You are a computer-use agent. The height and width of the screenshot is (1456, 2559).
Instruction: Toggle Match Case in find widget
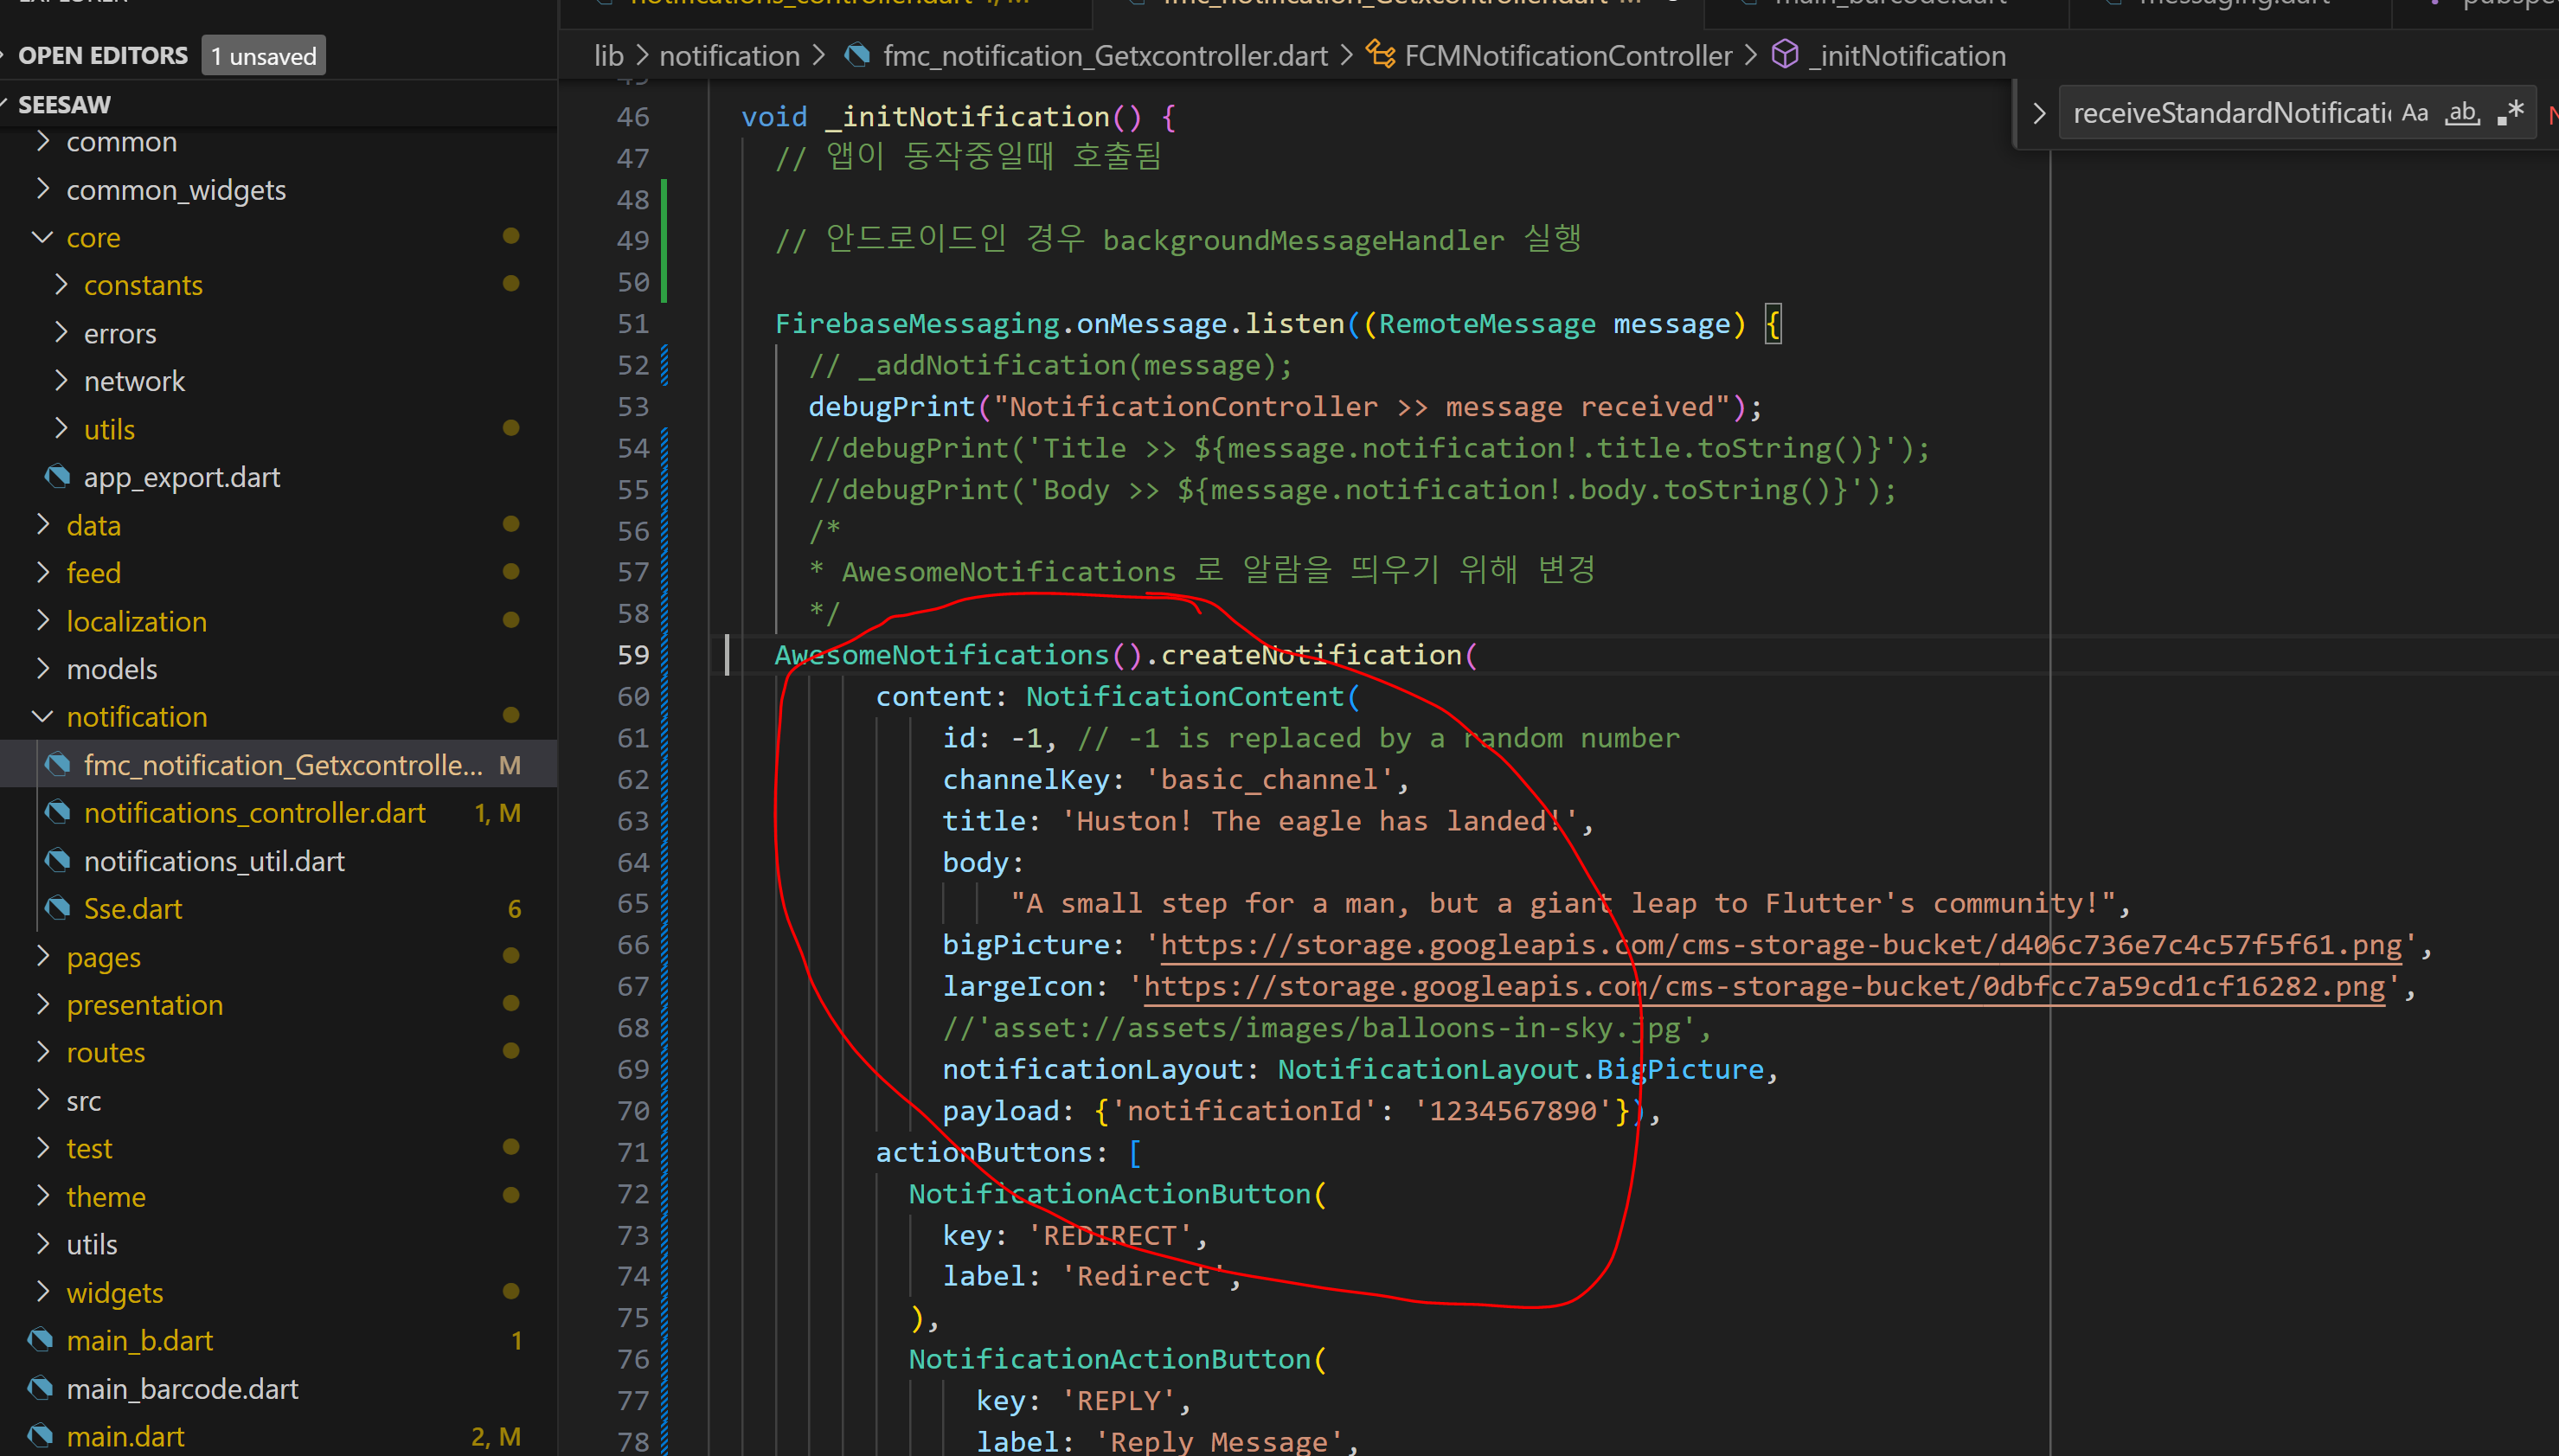2415,113
